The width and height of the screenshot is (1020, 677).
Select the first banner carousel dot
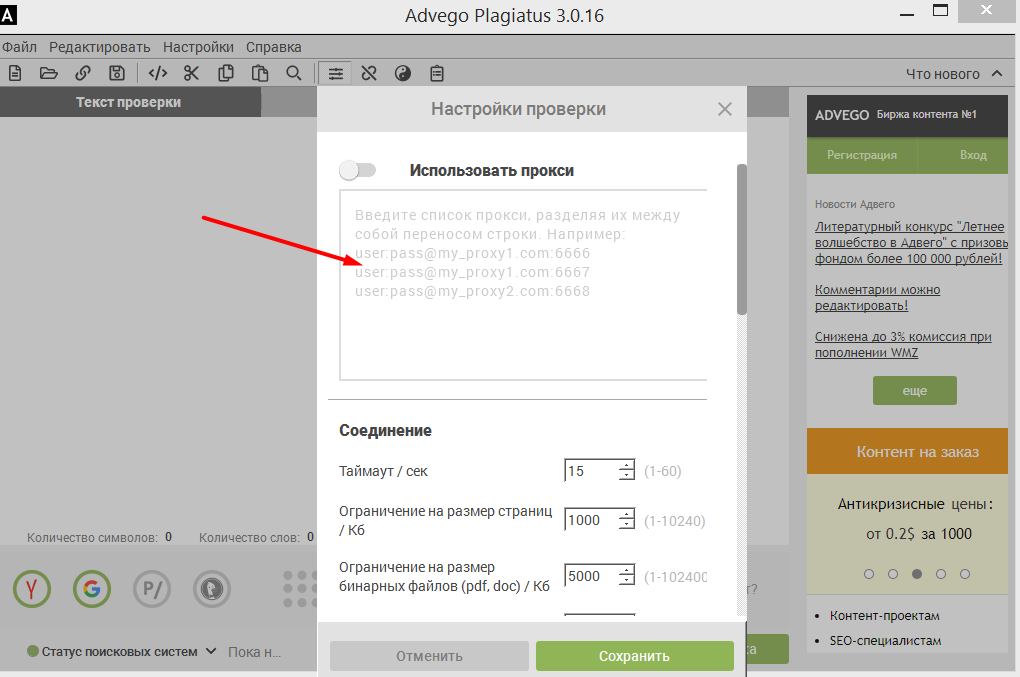coord(868,574)
